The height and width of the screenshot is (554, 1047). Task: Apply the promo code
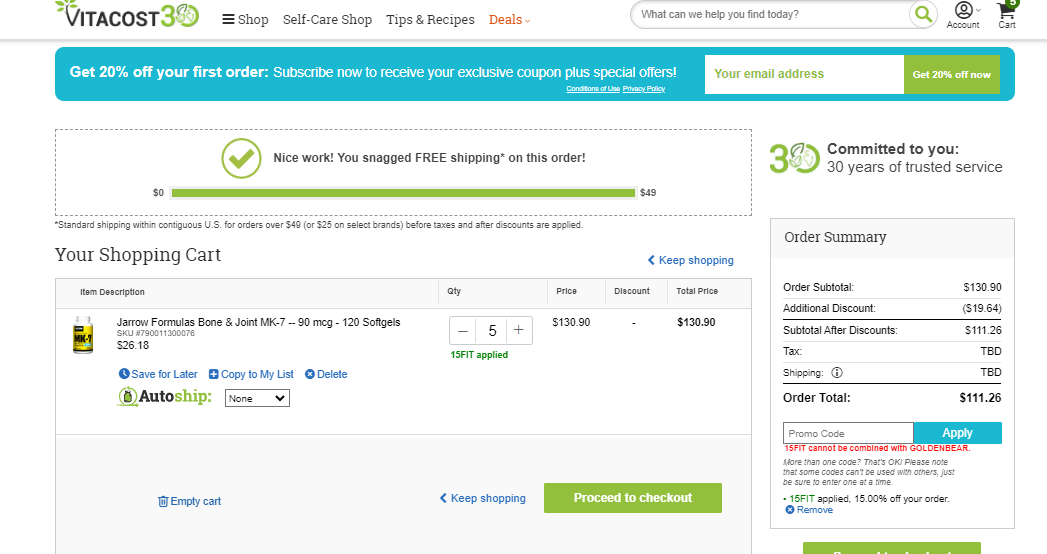[958, 433]
